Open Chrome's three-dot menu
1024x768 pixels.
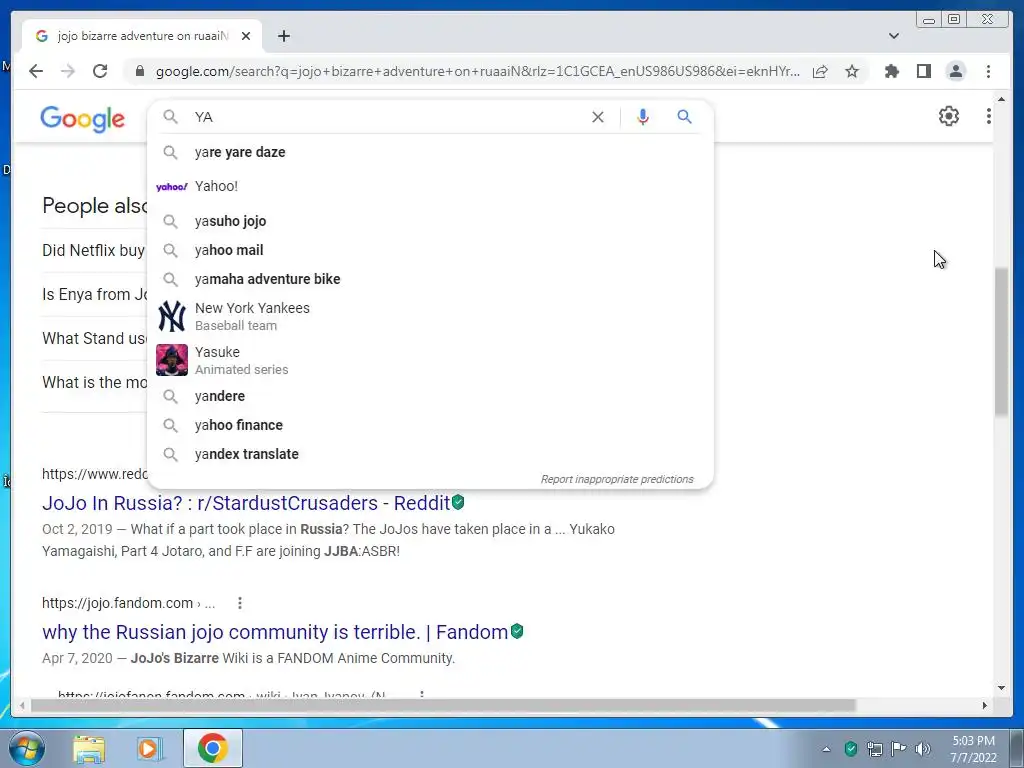pos(988,71)
